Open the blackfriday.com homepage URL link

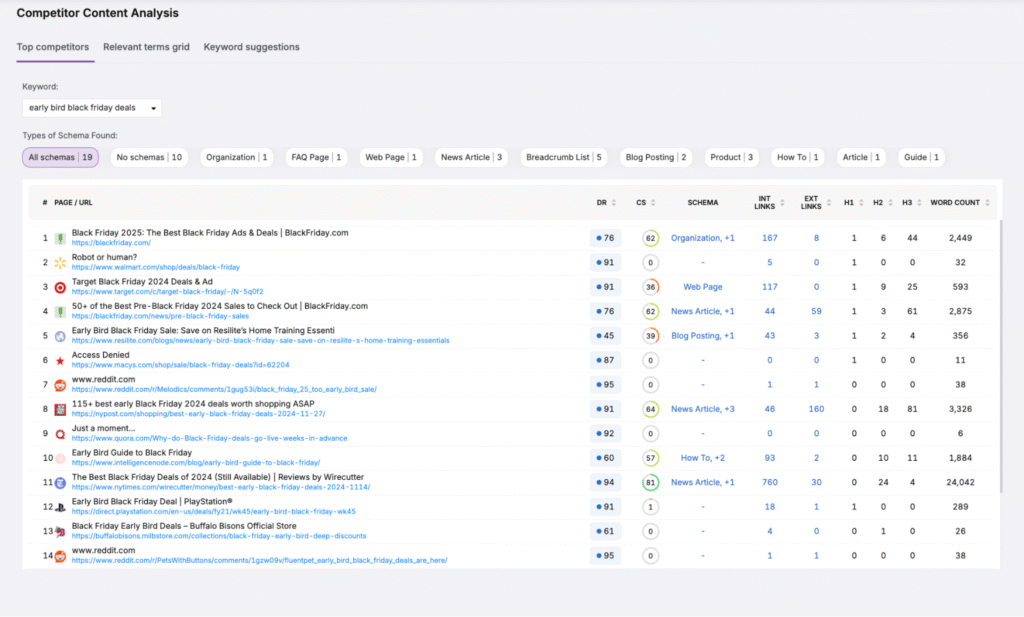[x=111, y=243]
